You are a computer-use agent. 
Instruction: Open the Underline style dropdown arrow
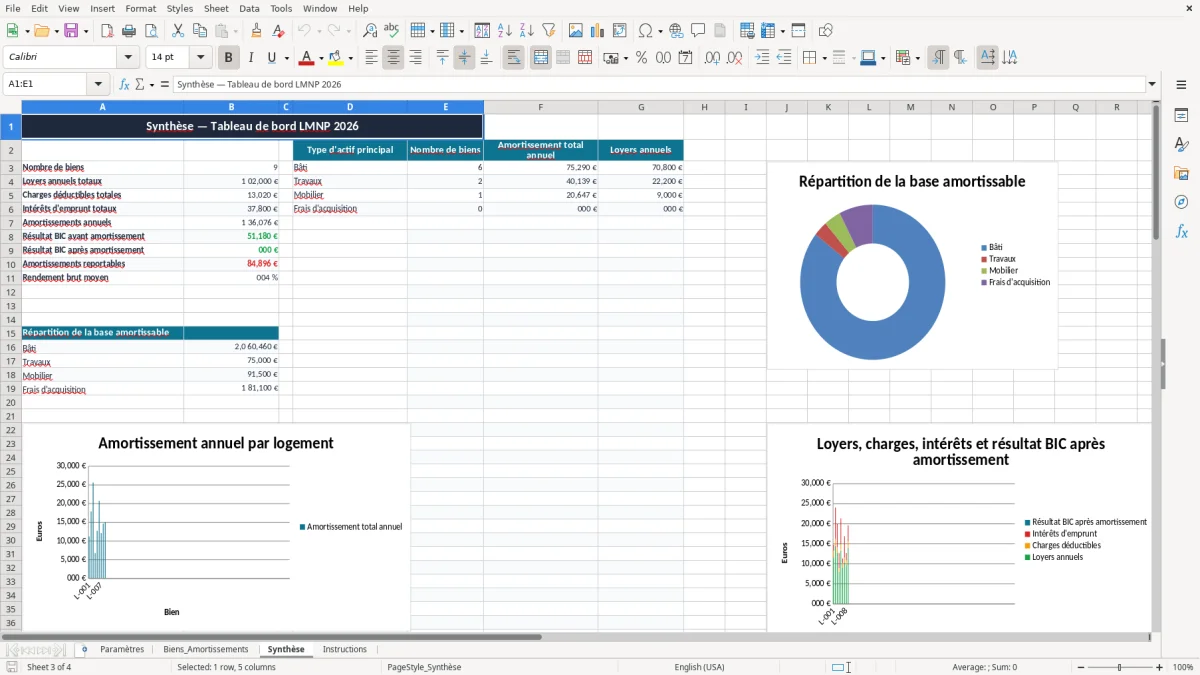pos(286,58)
